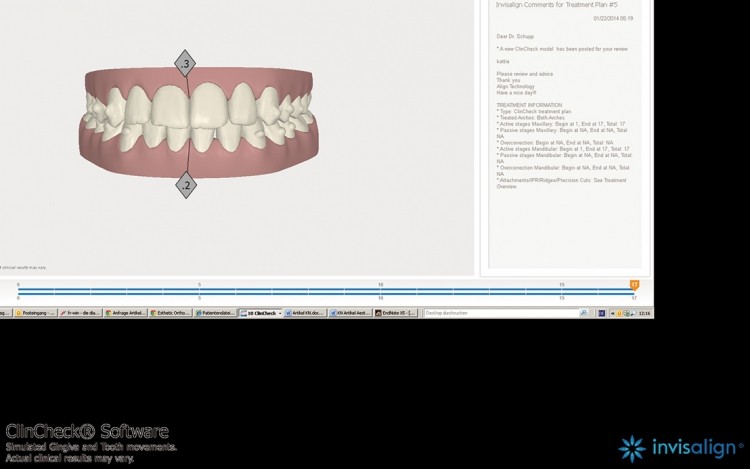Viewport: 750px width, 469px height.
Task: Open the Artikel KN.doc Word document
Action: [x=305, y=313]
